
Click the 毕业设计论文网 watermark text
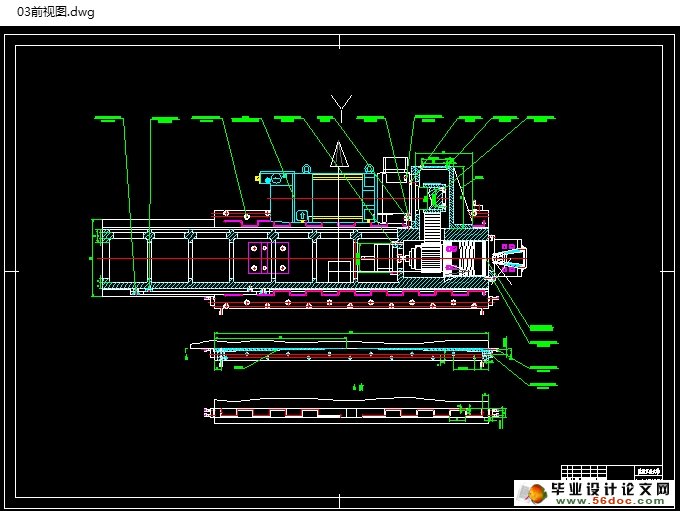tap(610, 489)
